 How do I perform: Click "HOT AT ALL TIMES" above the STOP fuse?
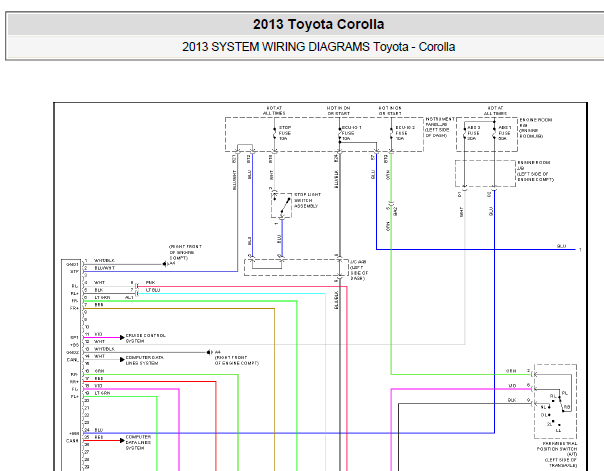click(274, 111)
